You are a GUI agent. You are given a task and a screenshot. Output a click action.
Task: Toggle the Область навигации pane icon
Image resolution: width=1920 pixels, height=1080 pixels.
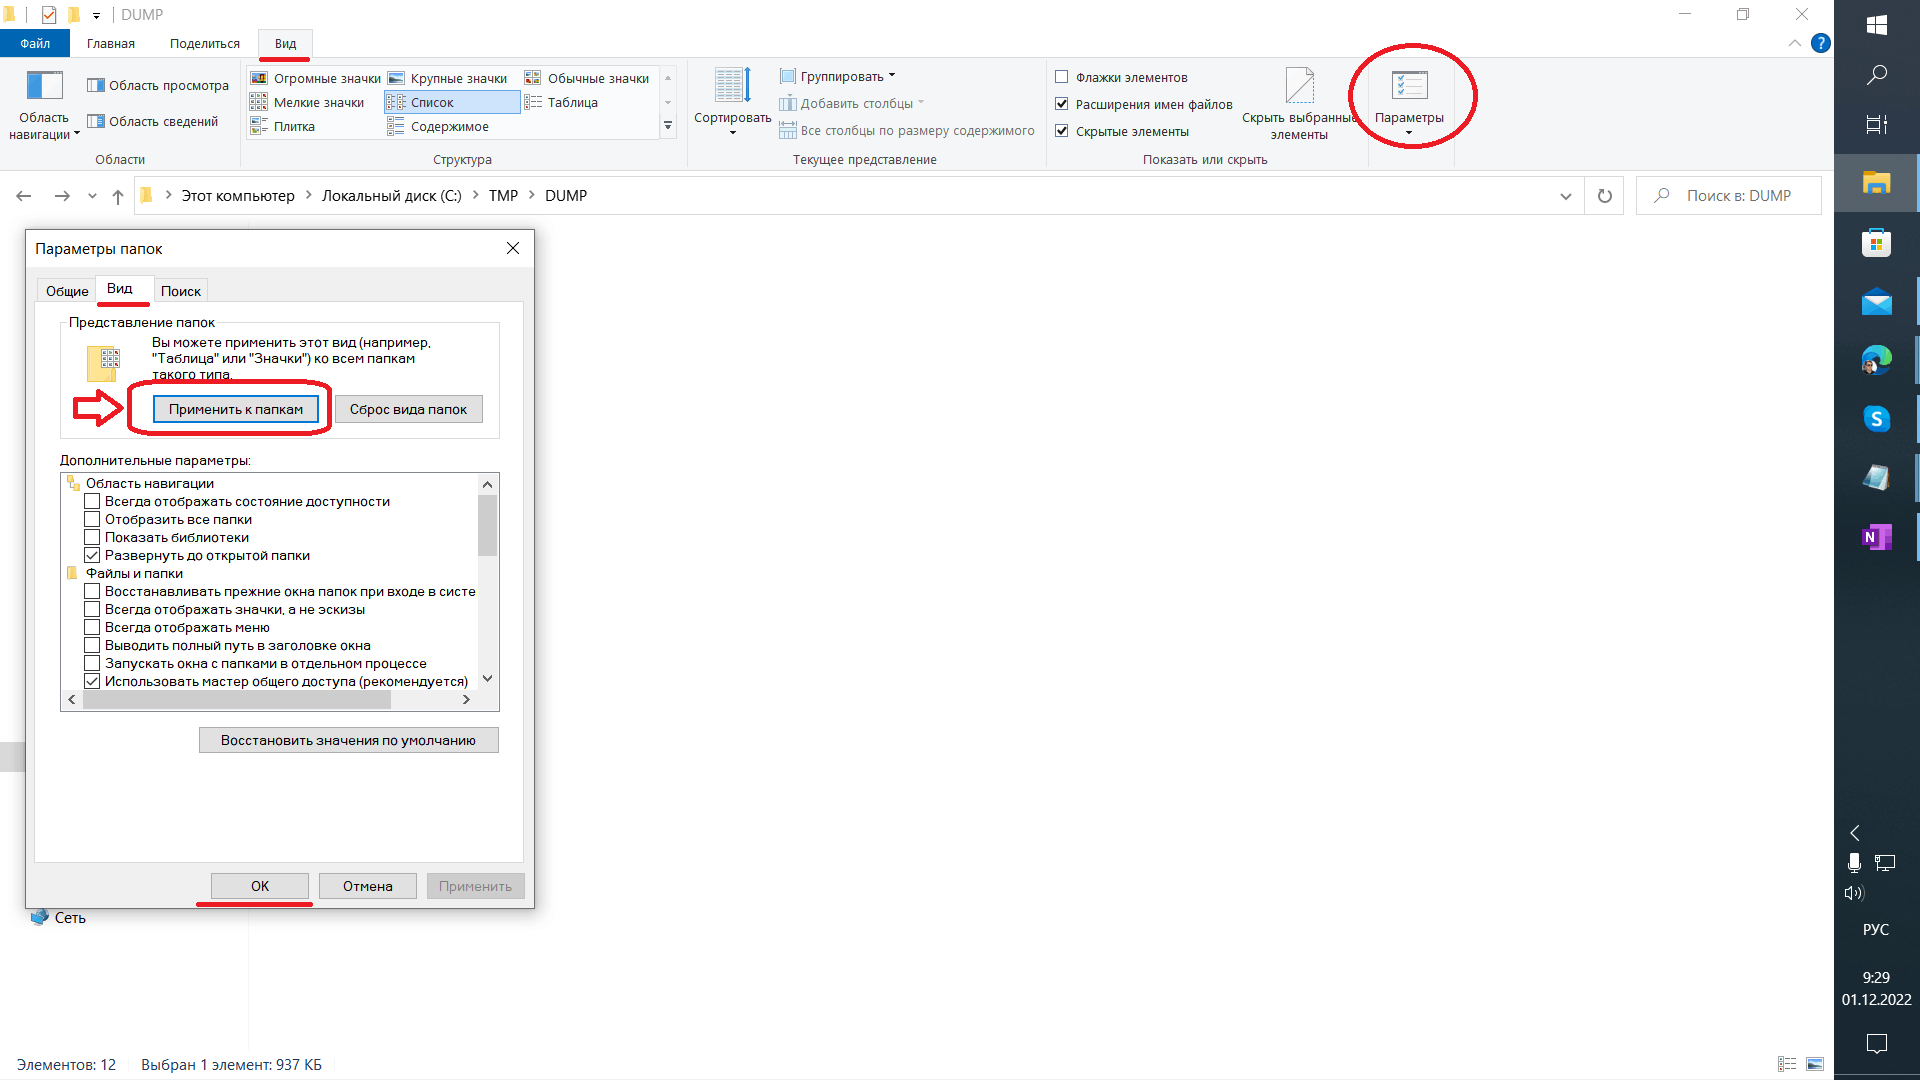point(44,87)
